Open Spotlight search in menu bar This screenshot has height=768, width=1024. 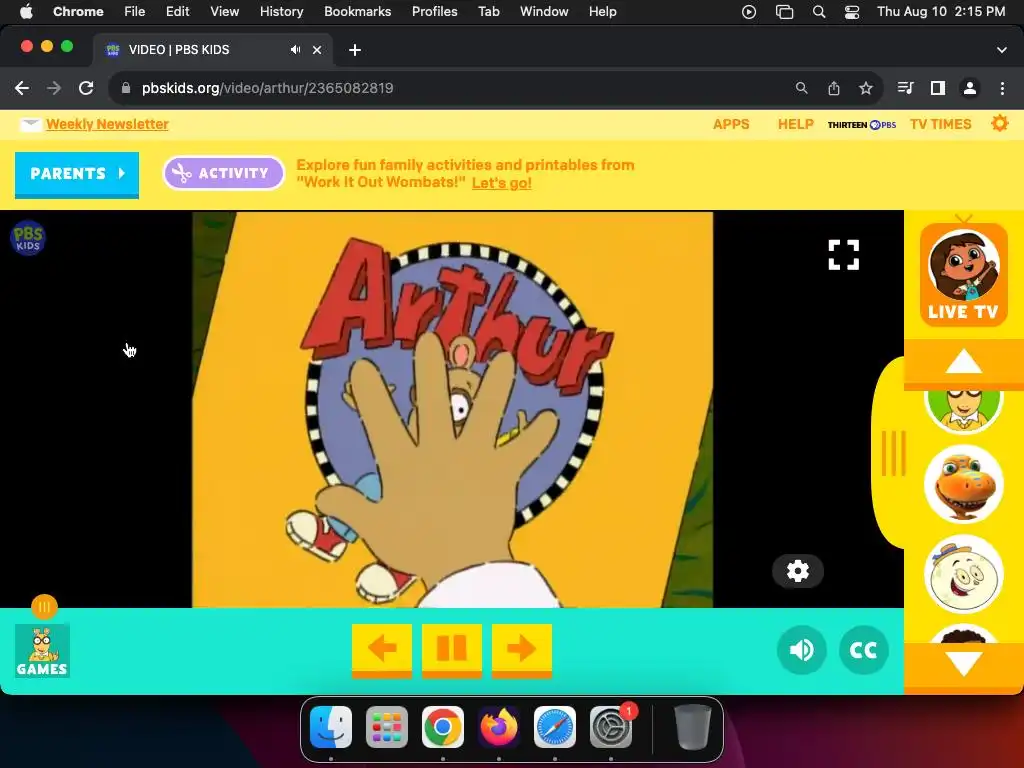click(x=818, y=12)
